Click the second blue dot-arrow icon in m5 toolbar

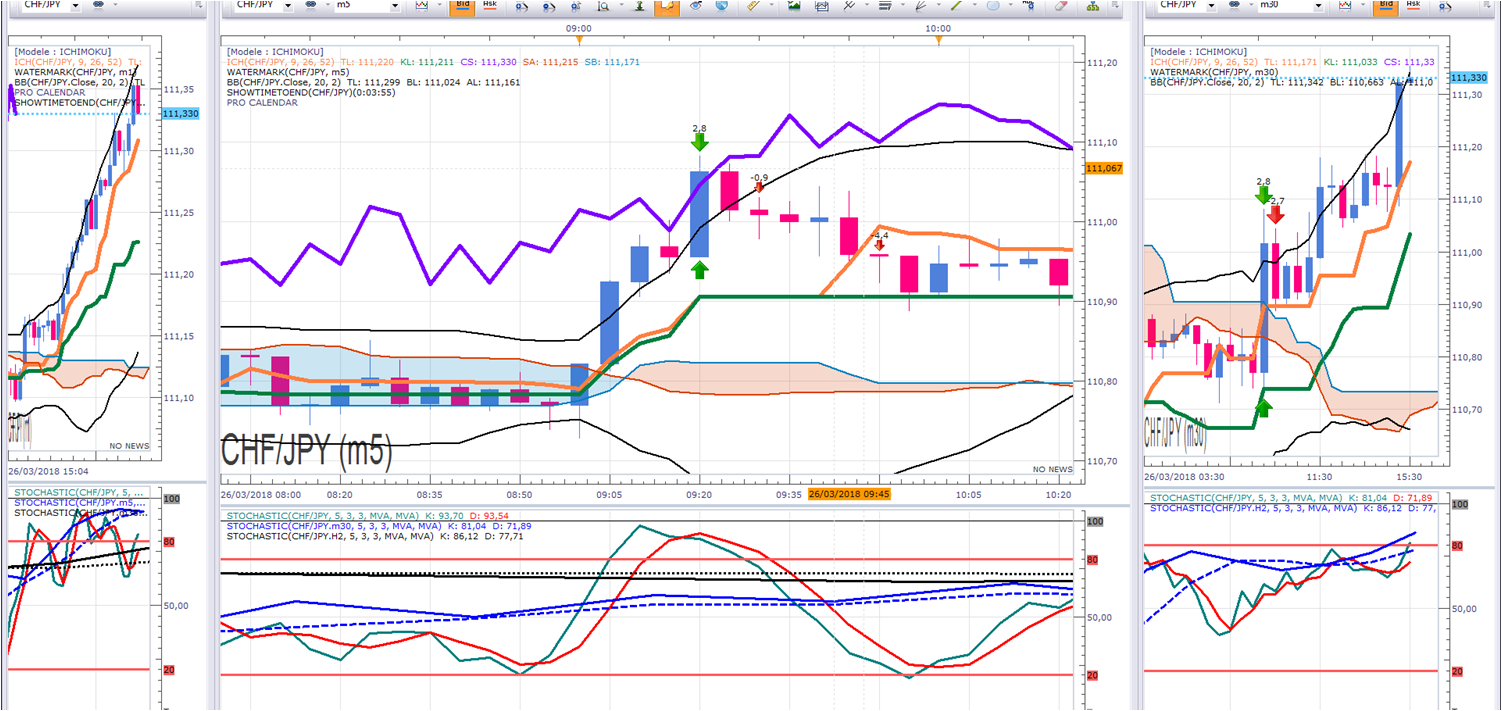click(x=548, y=6)
